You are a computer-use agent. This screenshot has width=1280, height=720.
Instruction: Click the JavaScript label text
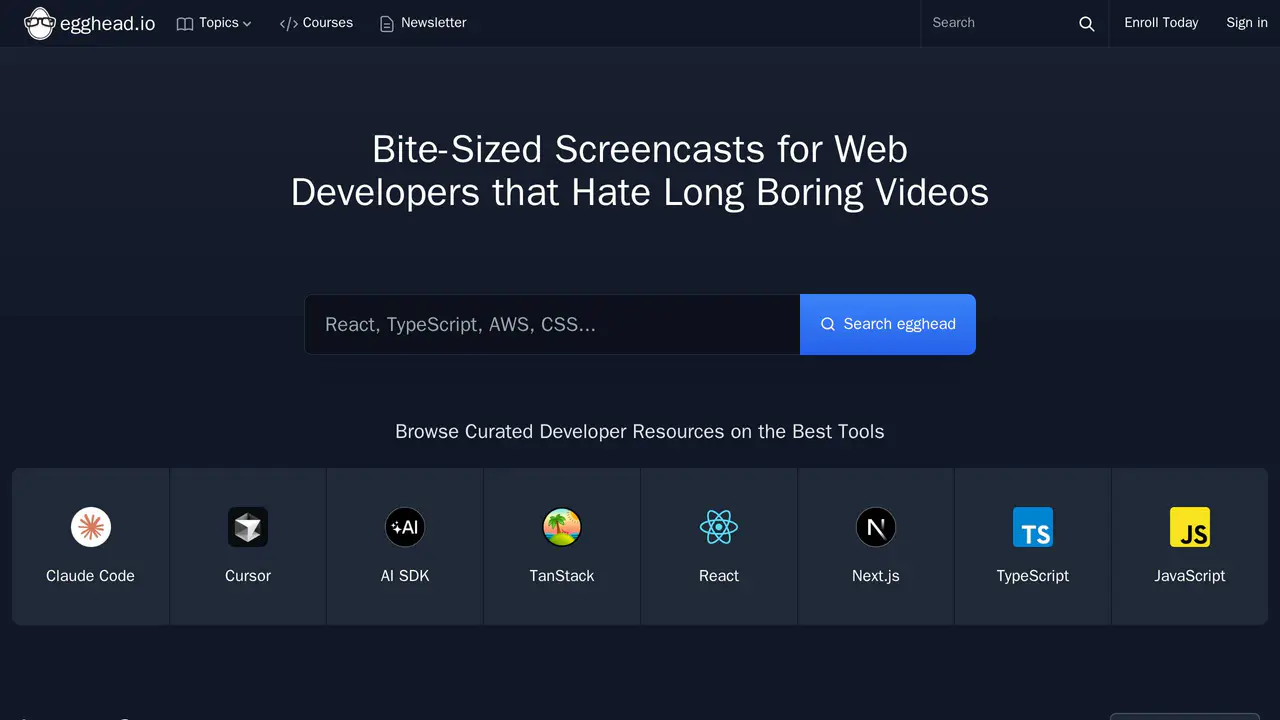click(1190, 576)
